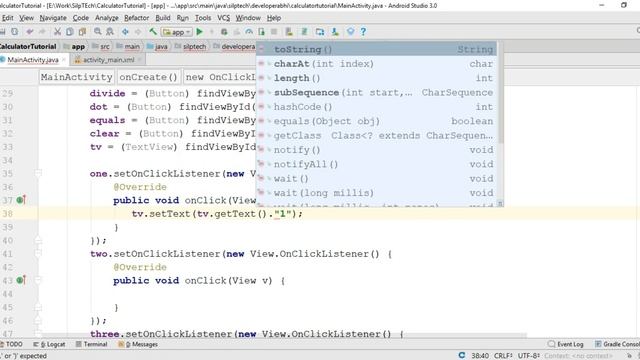Open the Navigate menu
The height and width of the screenshot is (360, 640).
(53, 18)
